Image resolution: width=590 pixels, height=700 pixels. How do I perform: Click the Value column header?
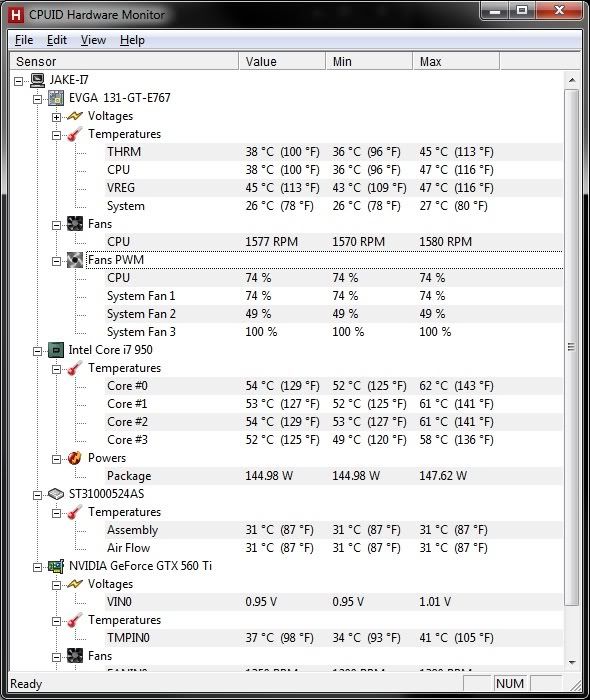click(283, 61)
